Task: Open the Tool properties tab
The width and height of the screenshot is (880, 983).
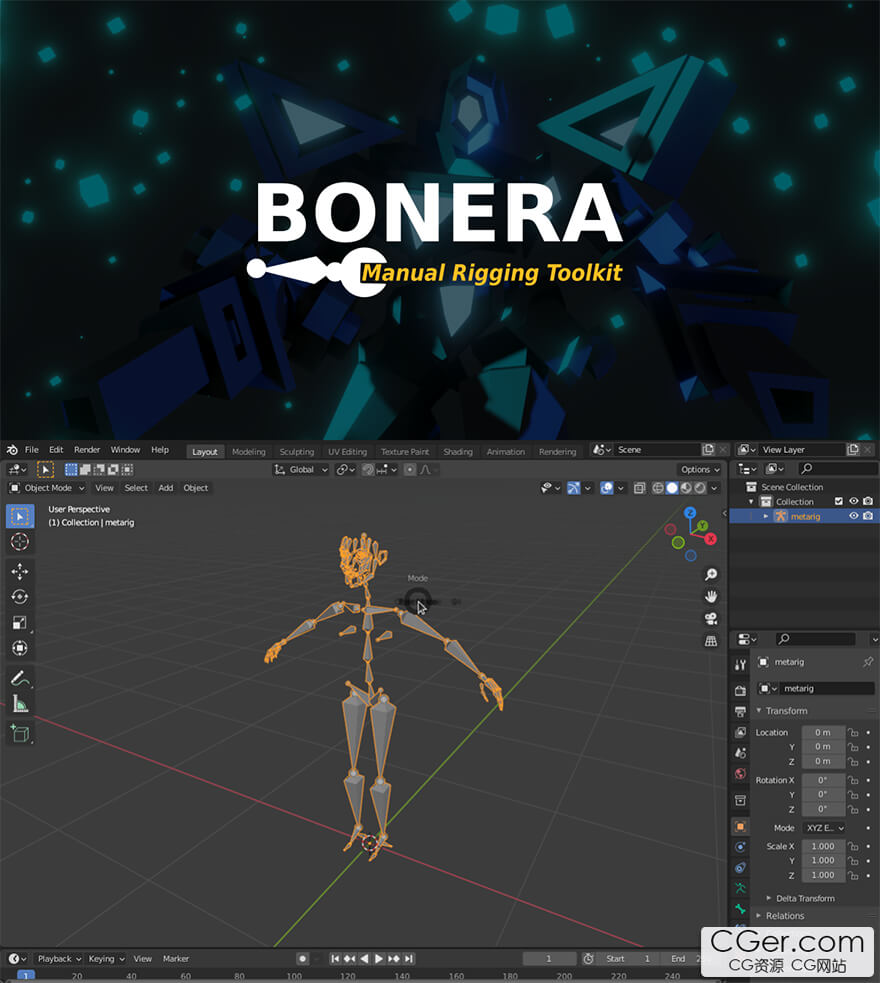Action: (740, 665)
